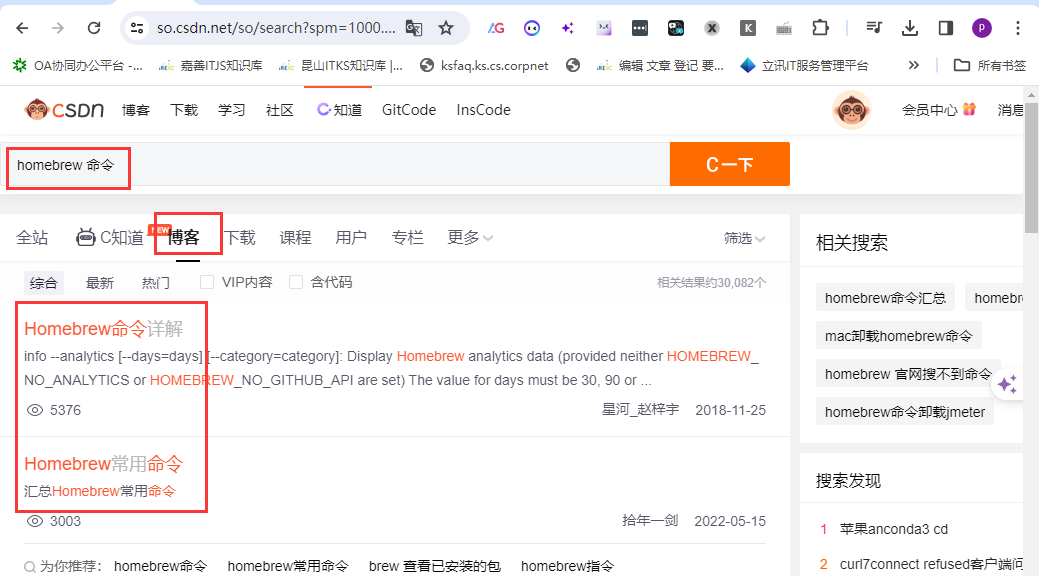This screenshot has width=1039, height=576.
Task: Open the Homebrew命令详解 article
Action: 103,328
